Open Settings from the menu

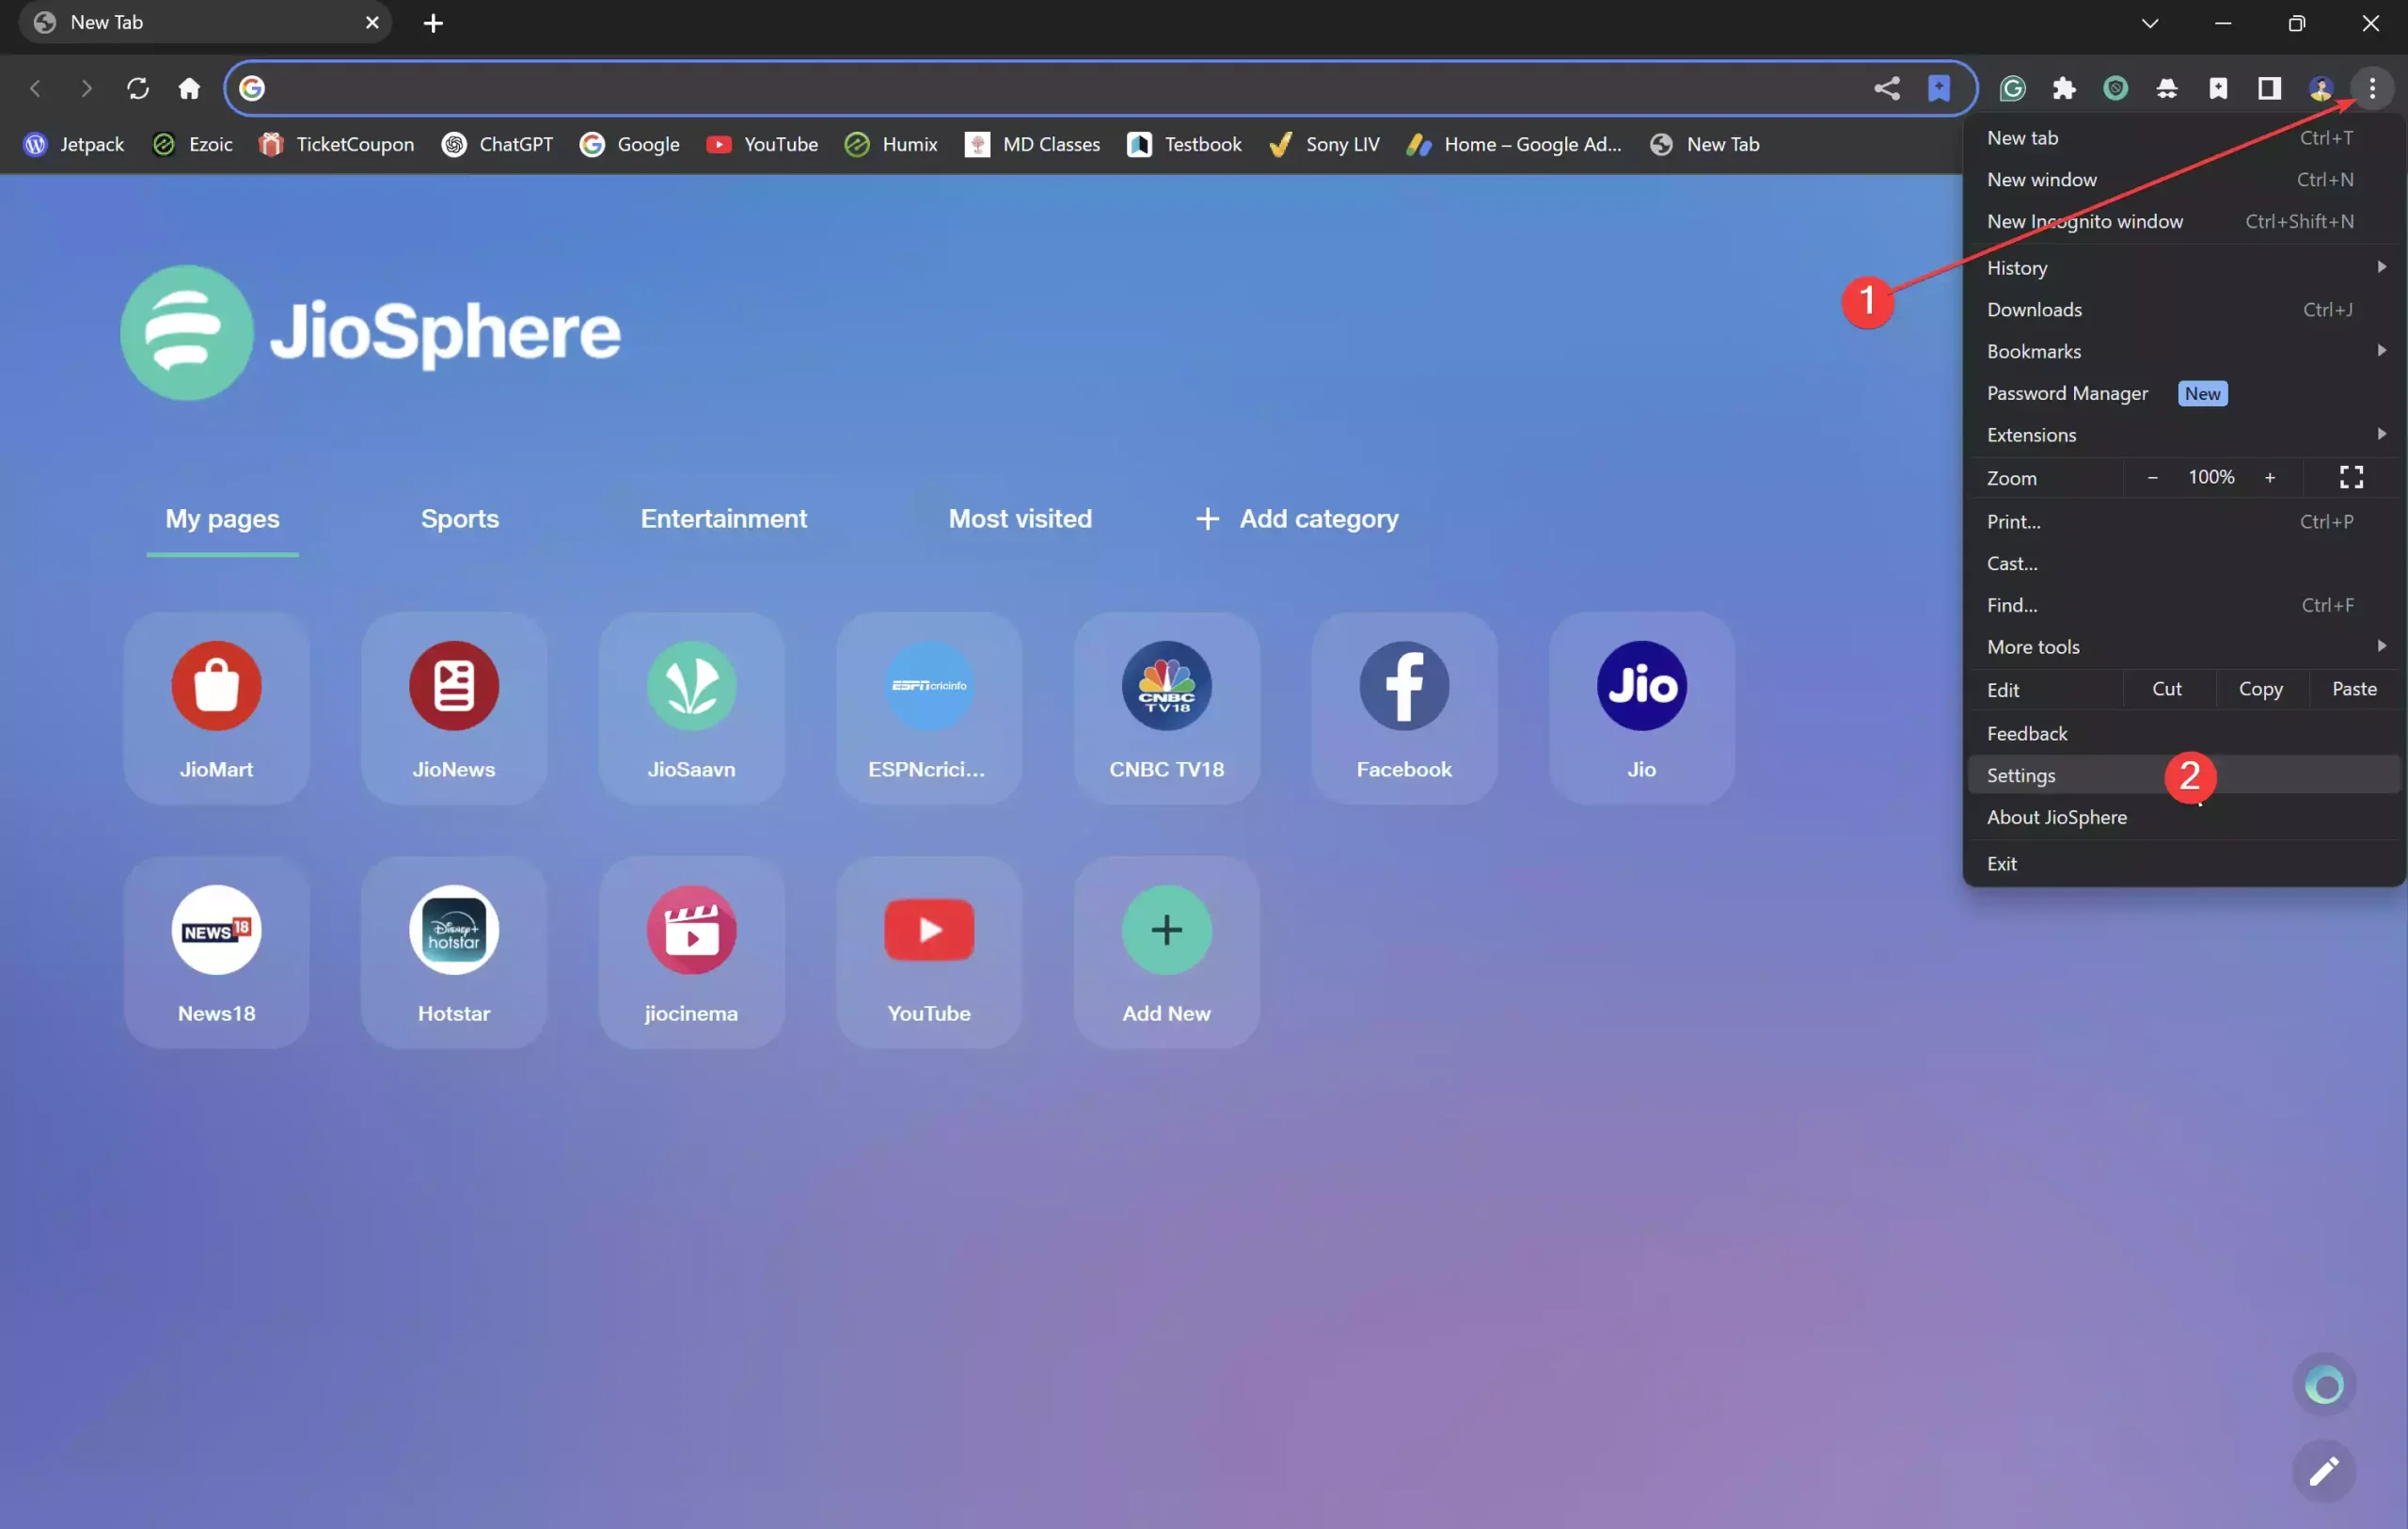[x=2021, y=775]
